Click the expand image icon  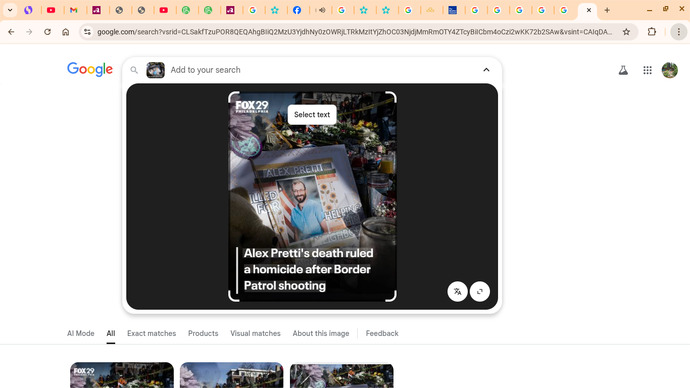click(480, 291)
